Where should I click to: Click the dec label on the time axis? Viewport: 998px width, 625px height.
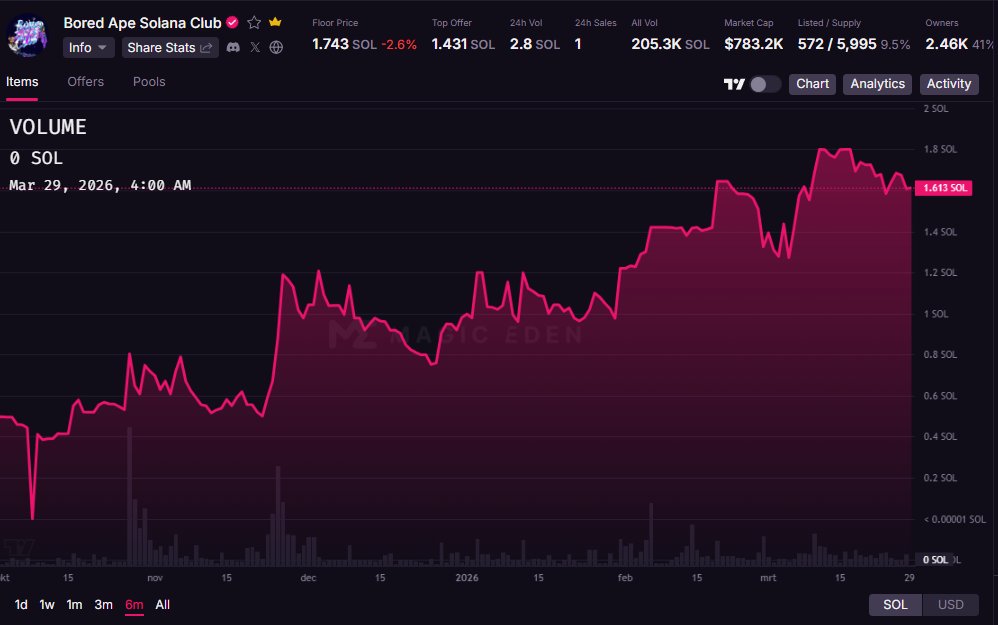308,578
